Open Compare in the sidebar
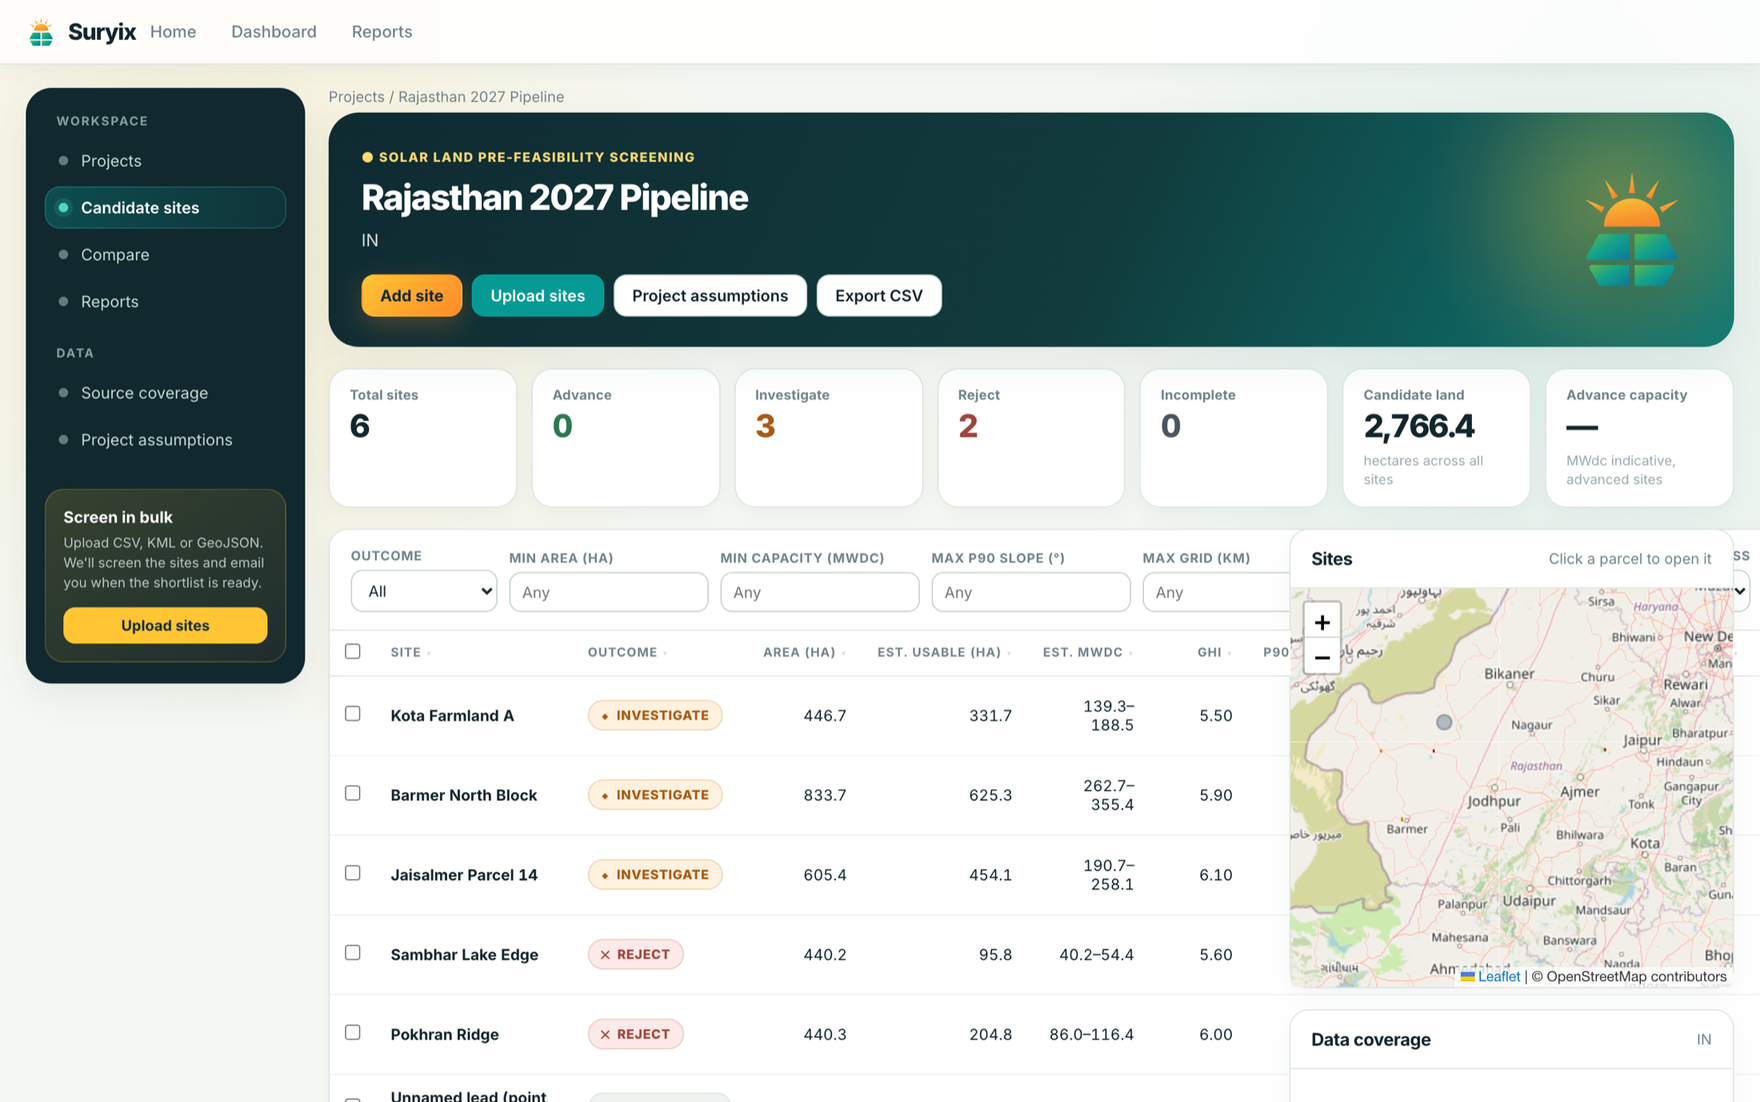1760x1102 pixels. [165, 255]
